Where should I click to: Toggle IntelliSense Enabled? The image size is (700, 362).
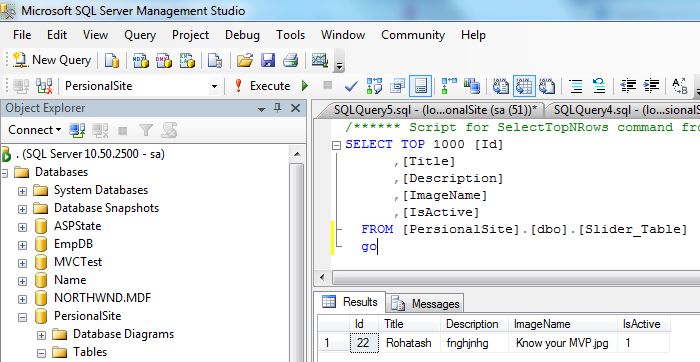click(x=420, y=86)
